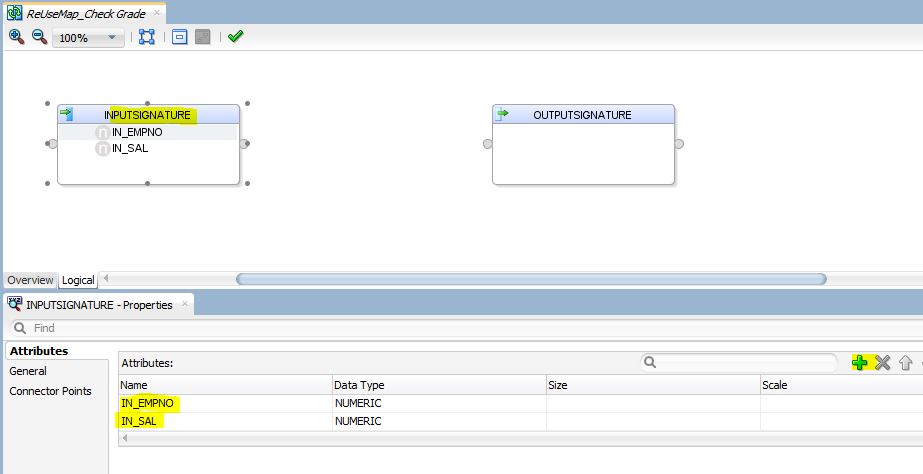The image size is (923, 474).
Task: Click the INPUTSIGNATURE green arrow icon
Action: (x=66, y=114)
